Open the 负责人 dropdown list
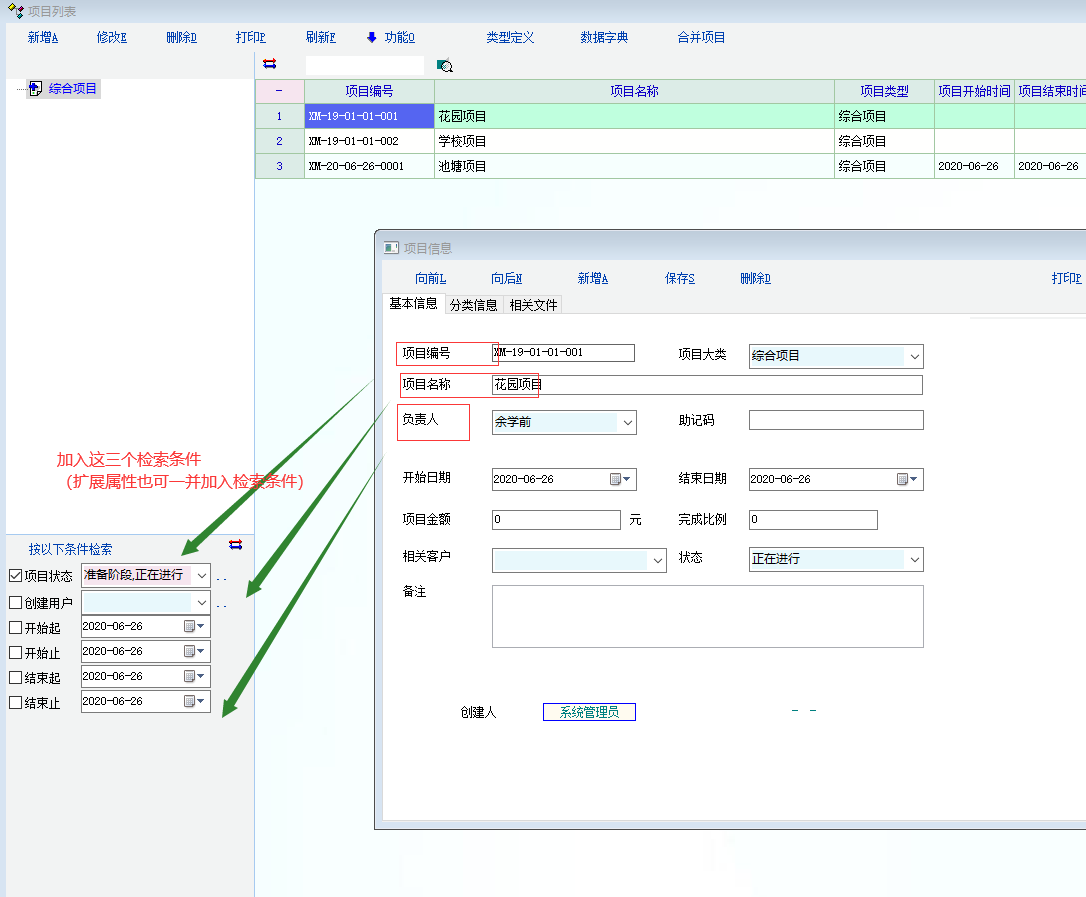Screen dimensions: 1086x897 pyautogui.click(x=628, y=423)
